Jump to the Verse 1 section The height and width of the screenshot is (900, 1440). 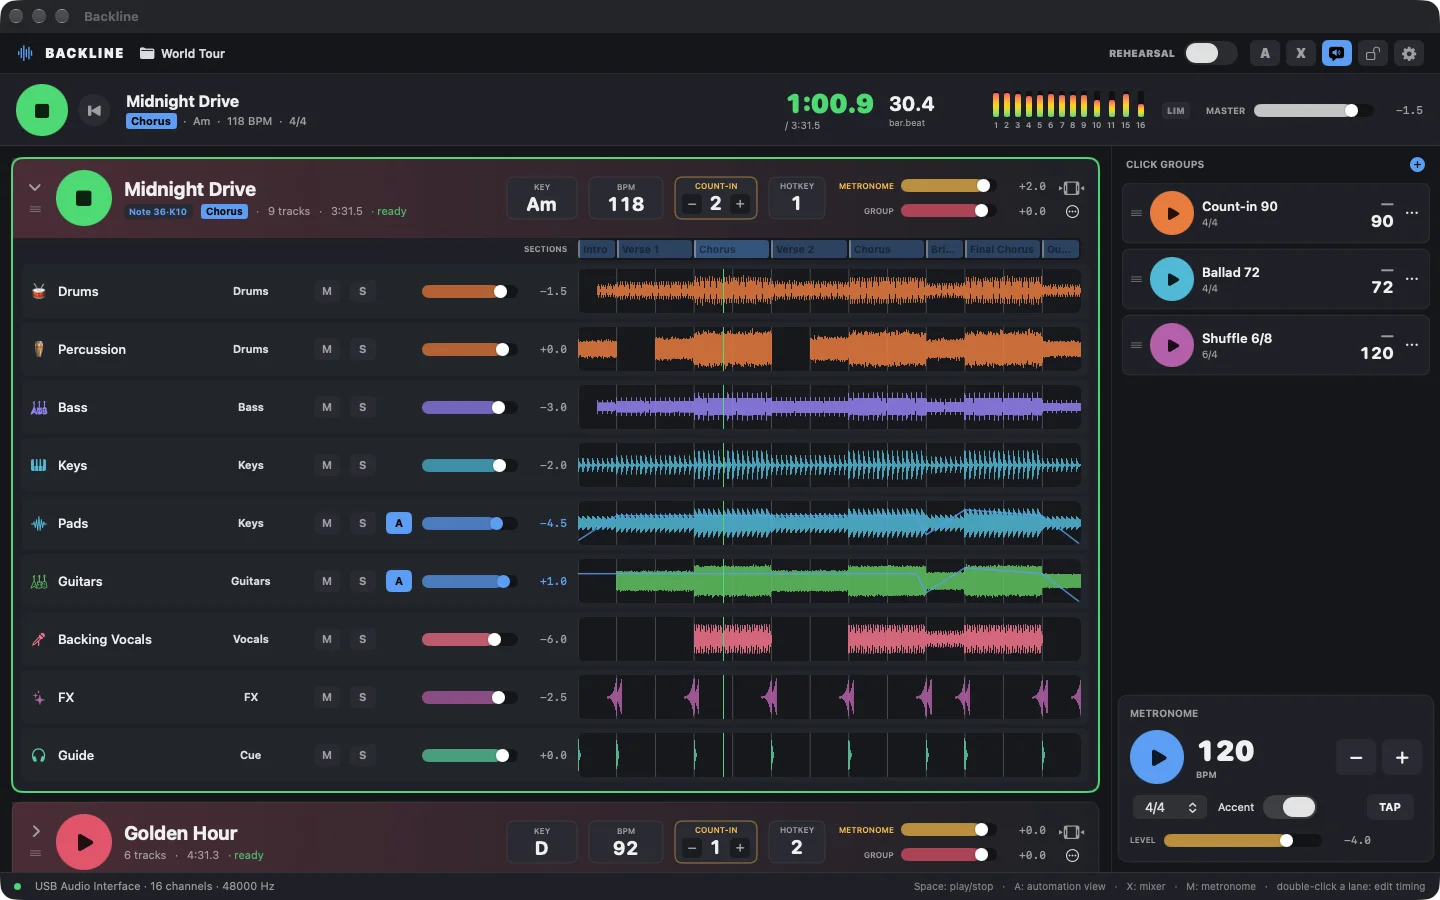point(654,249)
